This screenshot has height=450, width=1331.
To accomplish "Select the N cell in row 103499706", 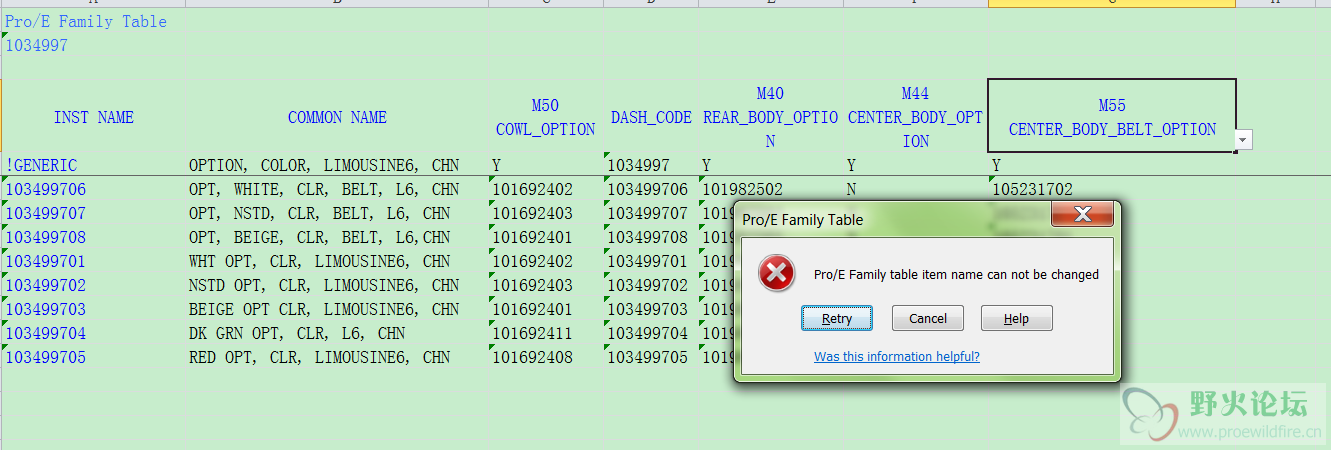I will click(915, 189).
